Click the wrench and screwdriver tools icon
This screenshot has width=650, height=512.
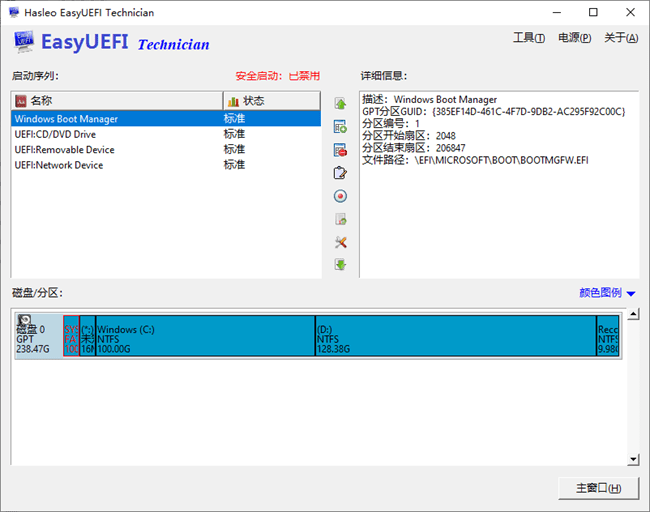pyautogui.click(x=340, y=242)
